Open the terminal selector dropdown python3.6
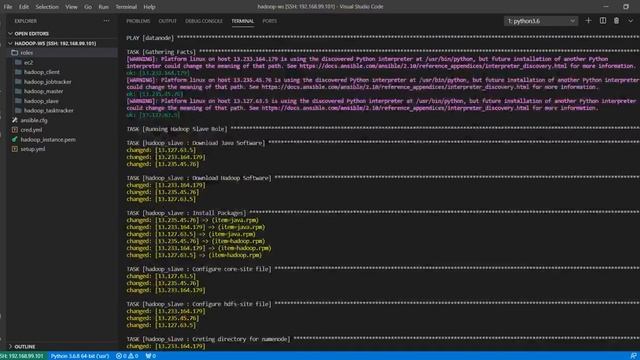Screen dimensions: 640x360 [541, 21]
